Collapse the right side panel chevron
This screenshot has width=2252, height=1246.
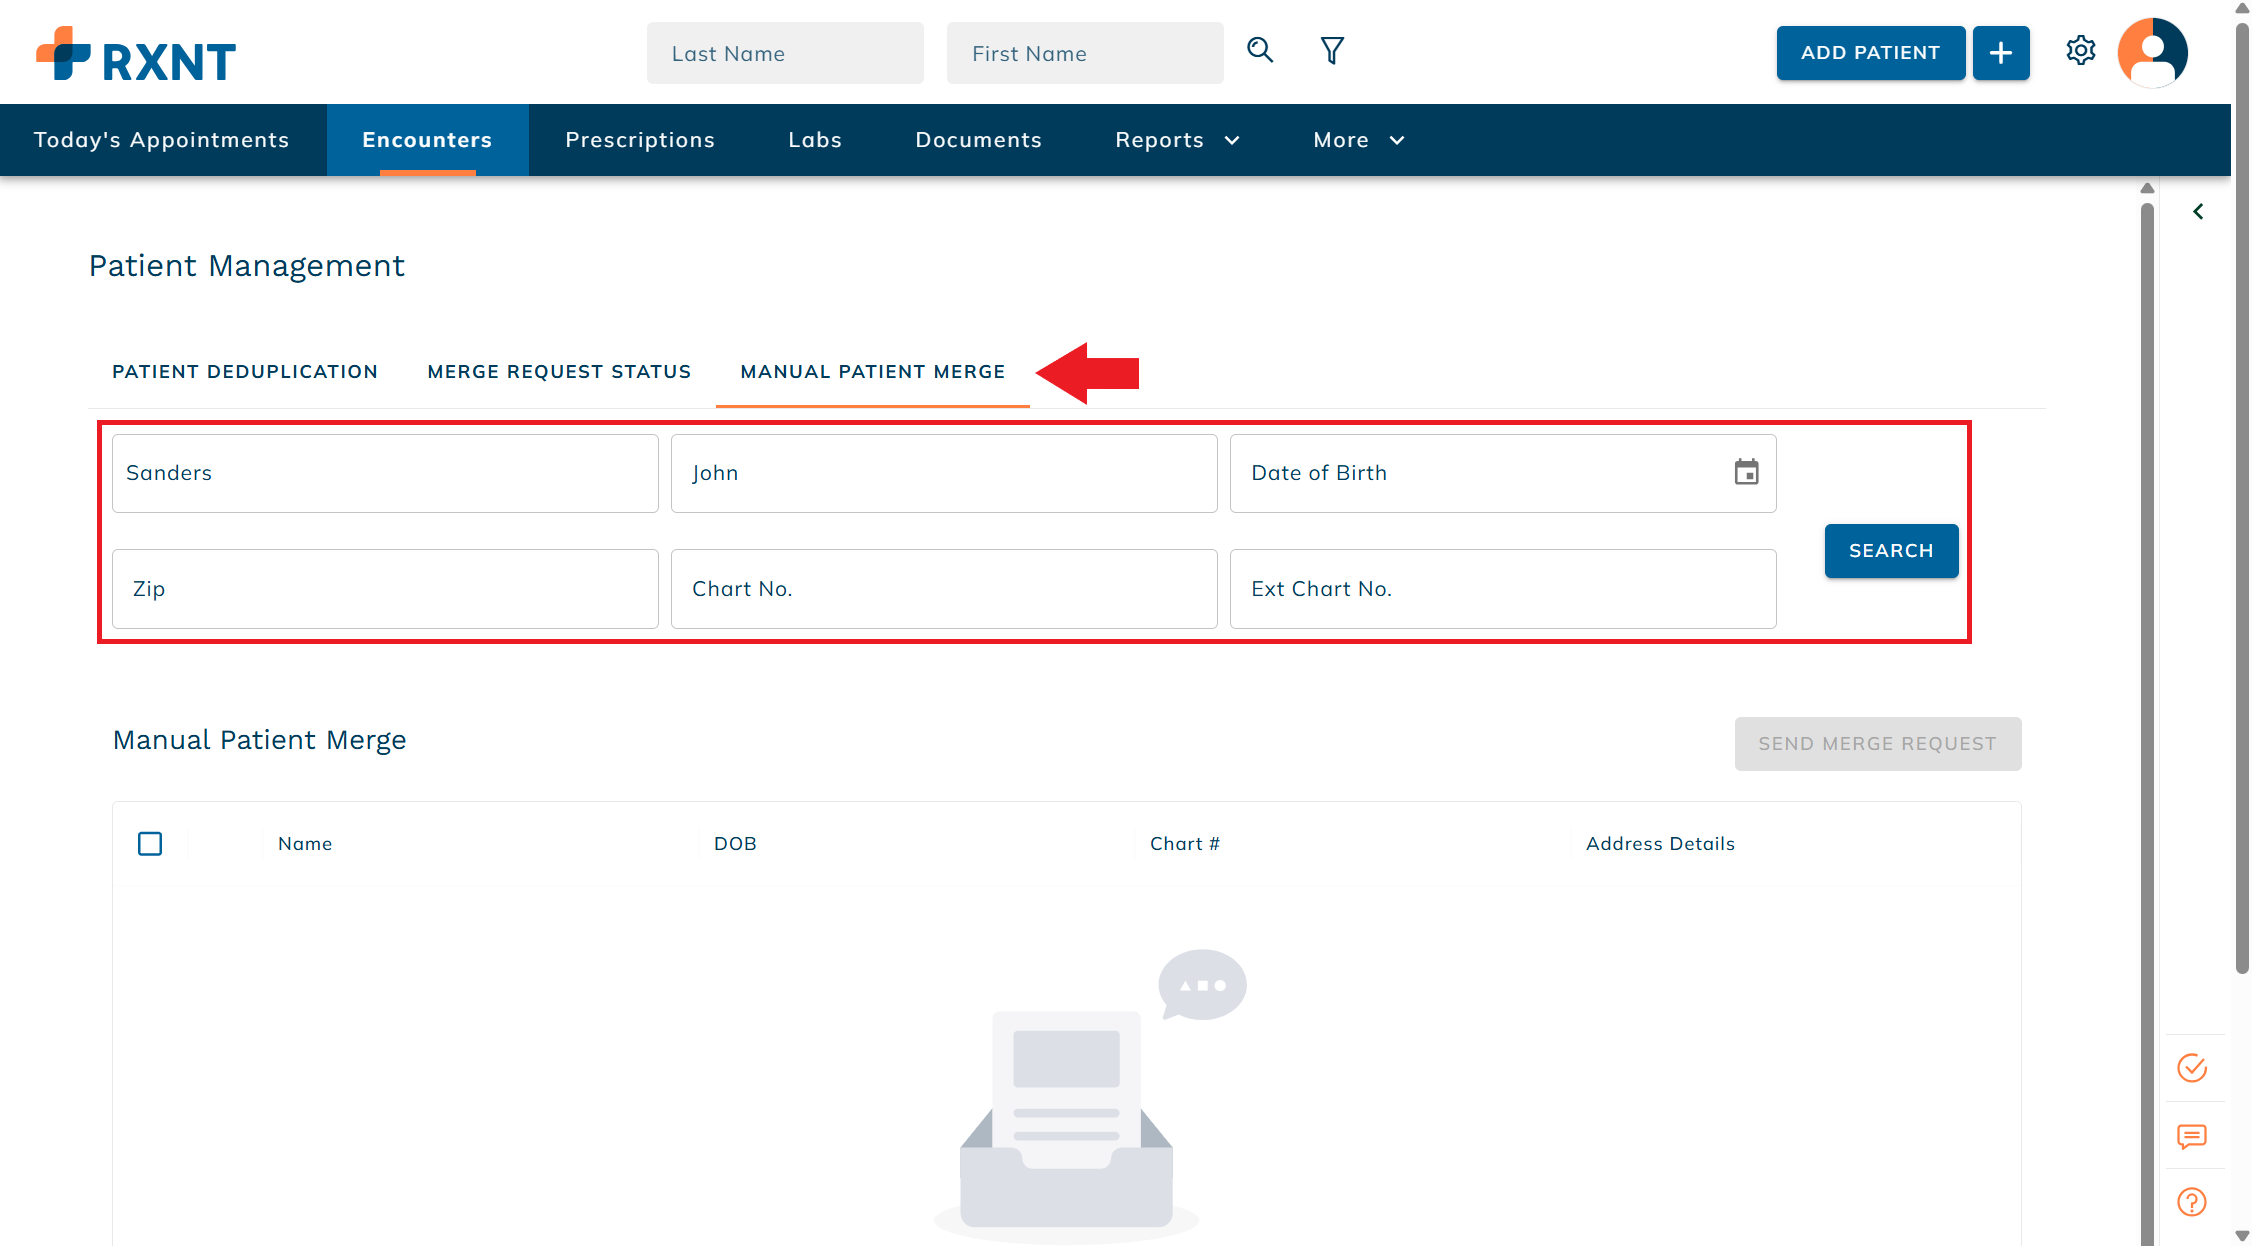click(x=2198, y=211)
